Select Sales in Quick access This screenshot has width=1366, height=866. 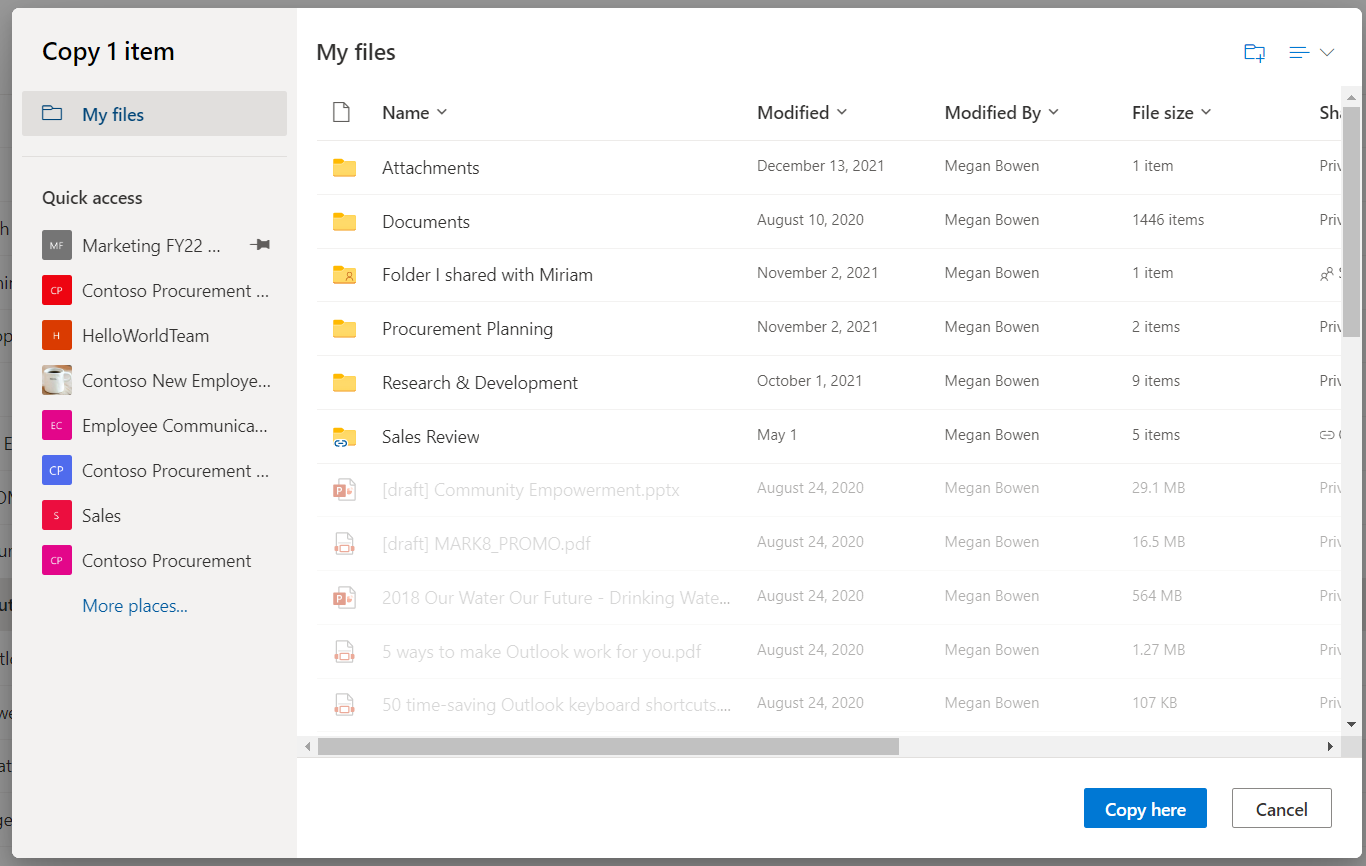[101, 516]
